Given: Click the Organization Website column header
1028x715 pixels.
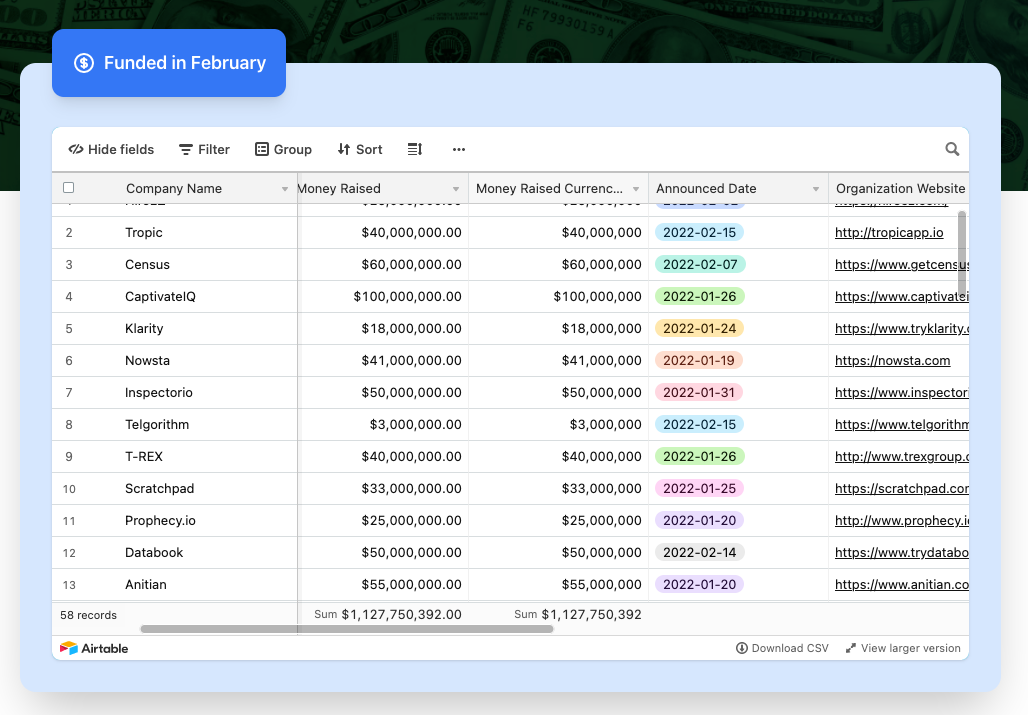Looking at the screenshot, I should (899, 188).
